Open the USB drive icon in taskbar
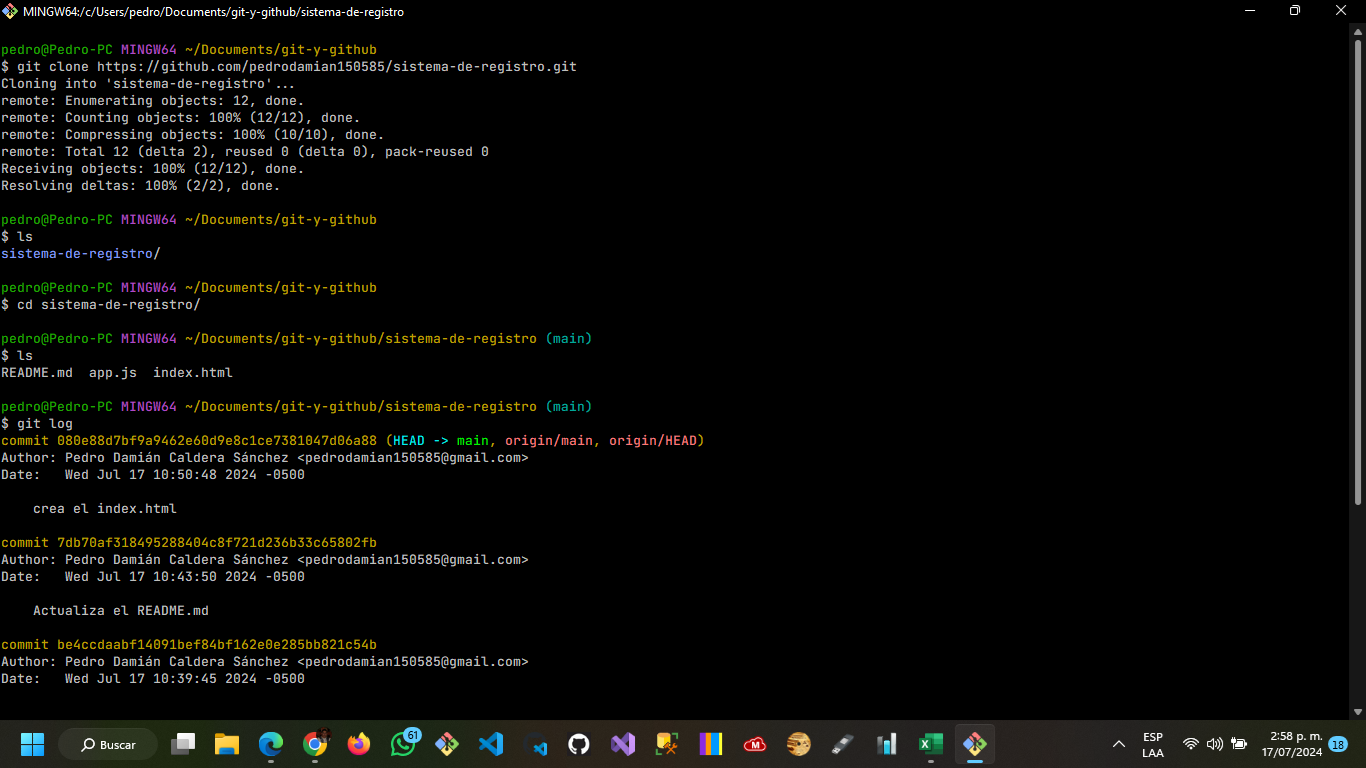 point(843,744)
